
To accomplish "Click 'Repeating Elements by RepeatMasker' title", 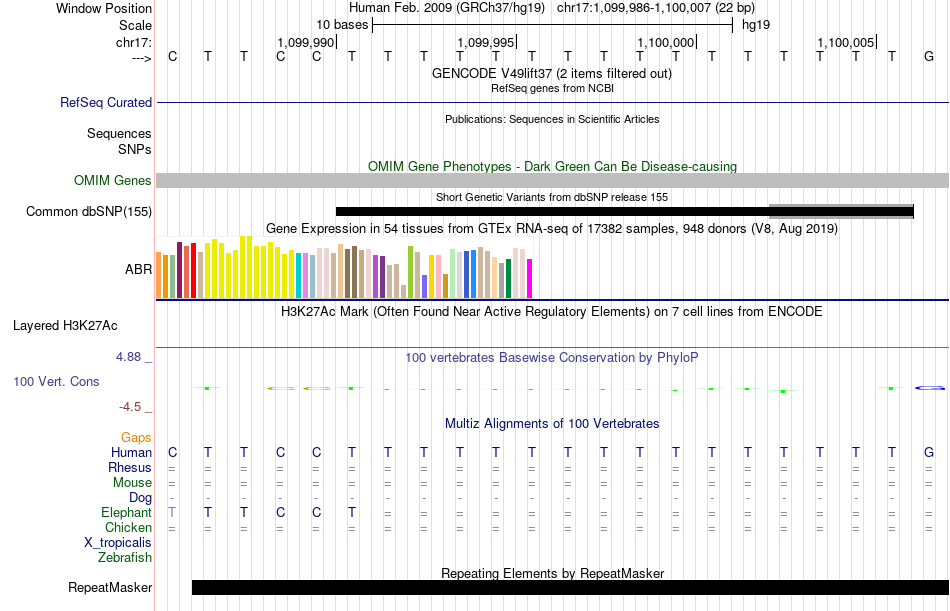I will pyautogui.click(x=553, y=573).
